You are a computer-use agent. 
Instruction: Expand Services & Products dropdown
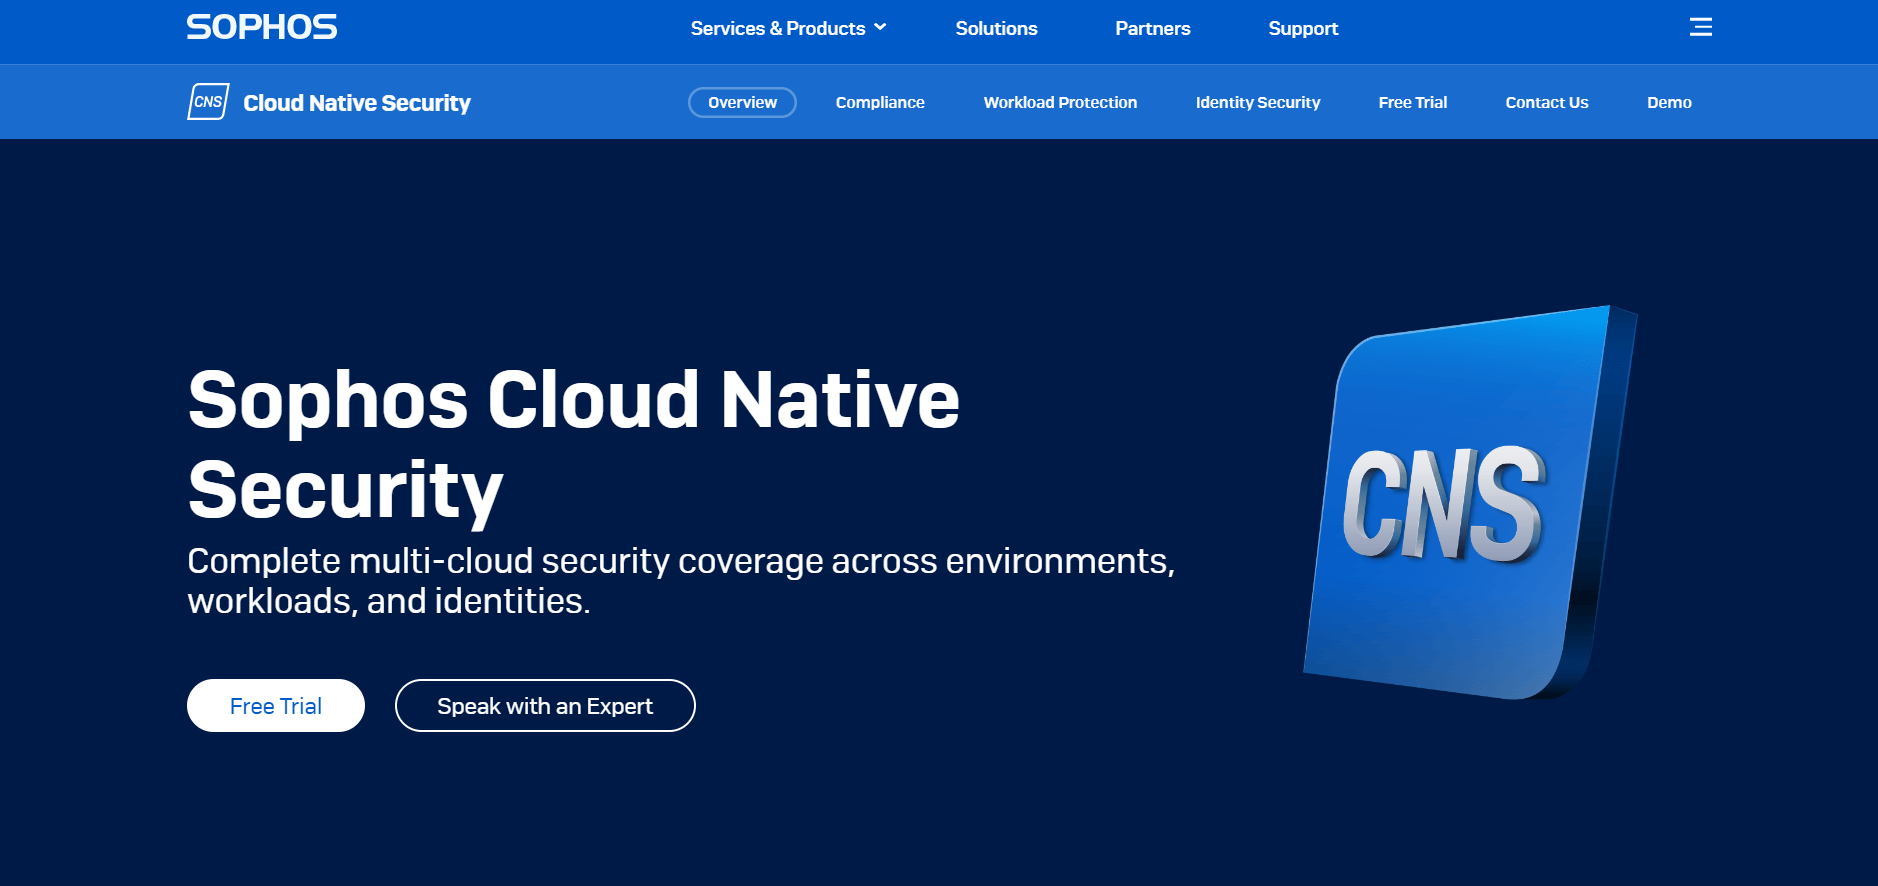pyautogui.click(x=788, y=28)
